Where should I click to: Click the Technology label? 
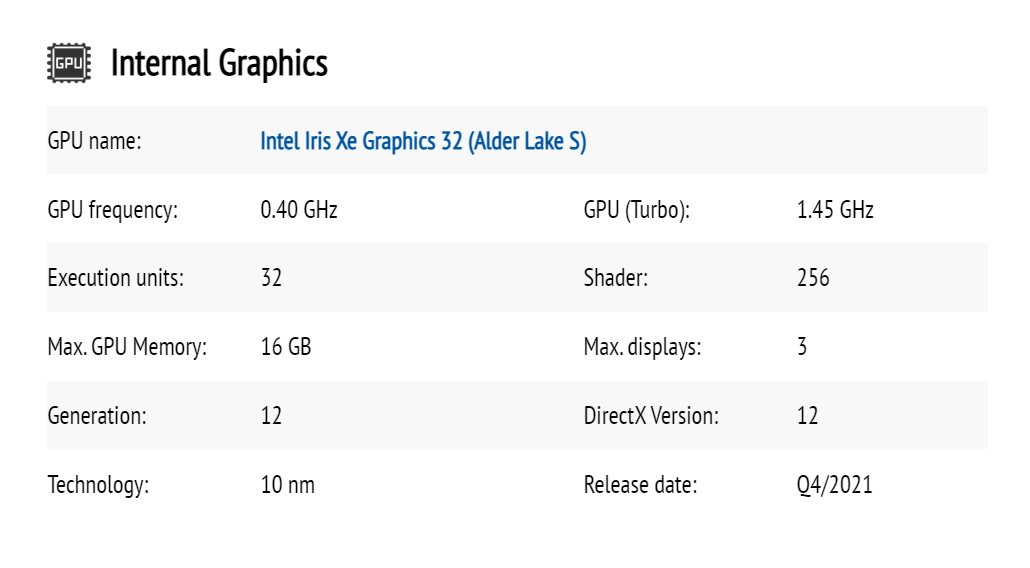[x=98, y=485]
